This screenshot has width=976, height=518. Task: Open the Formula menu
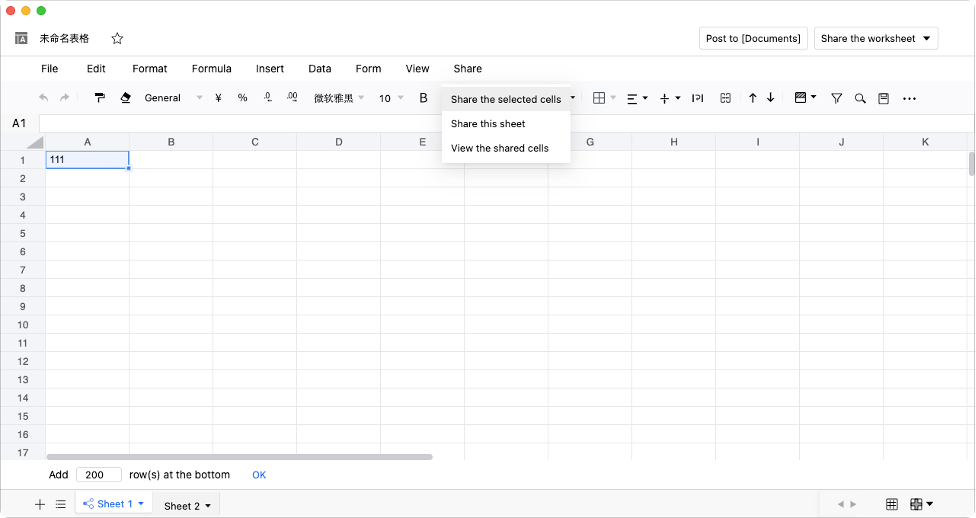pyautogui.click(x=211, y=69)
